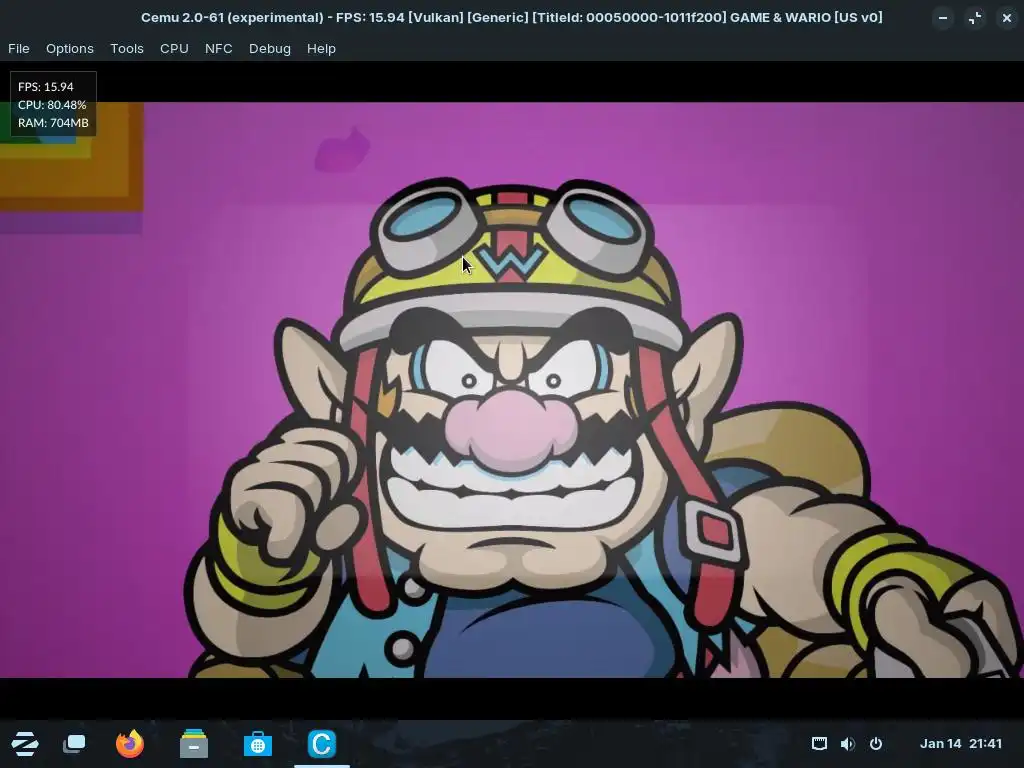This screenshot has height=768, width=1024.
Task: Select the Cemu taskbar icon
Action: [321, 744]
